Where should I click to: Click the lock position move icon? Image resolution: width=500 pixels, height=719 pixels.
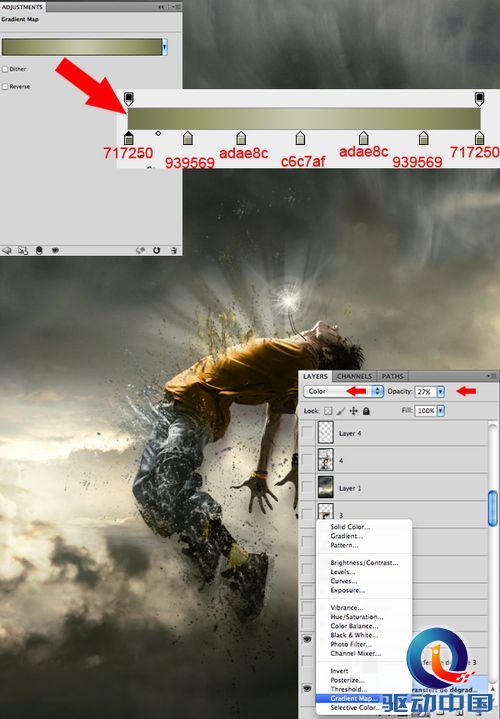pos(353,411)
